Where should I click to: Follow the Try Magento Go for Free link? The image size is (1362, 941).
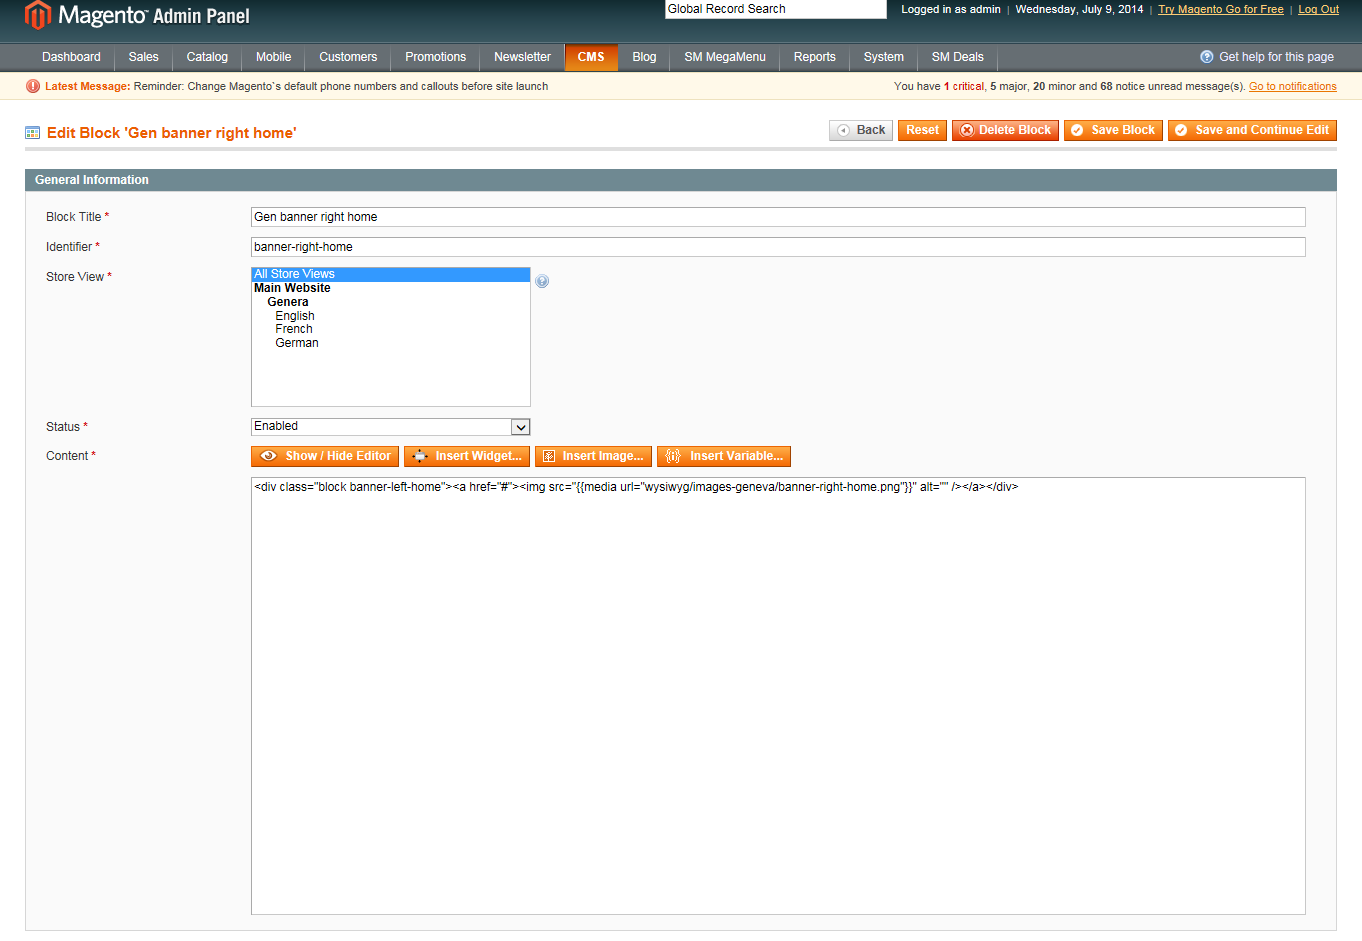pos(1220,9)
